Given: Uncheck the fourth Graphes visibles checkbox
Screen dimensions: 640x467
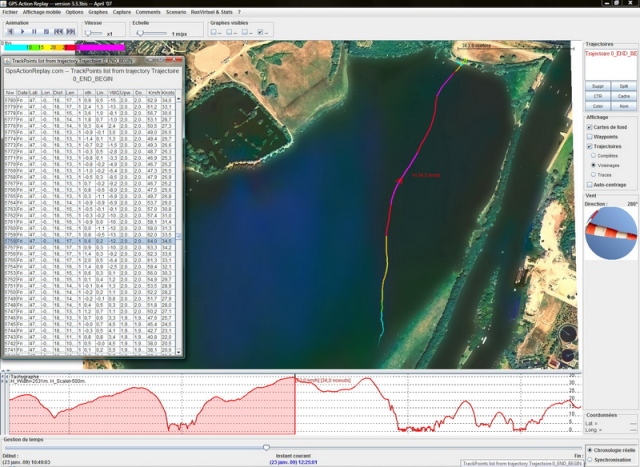Looking at the screenshot, I should (260, 32).
